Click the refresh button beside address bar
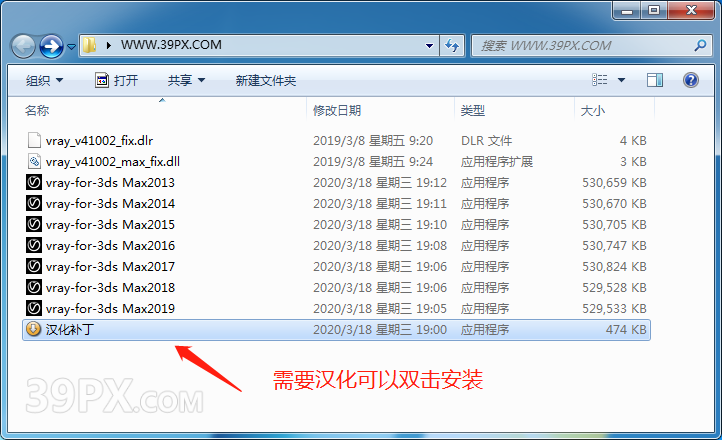Screen dimensions: 722x440 452,46
